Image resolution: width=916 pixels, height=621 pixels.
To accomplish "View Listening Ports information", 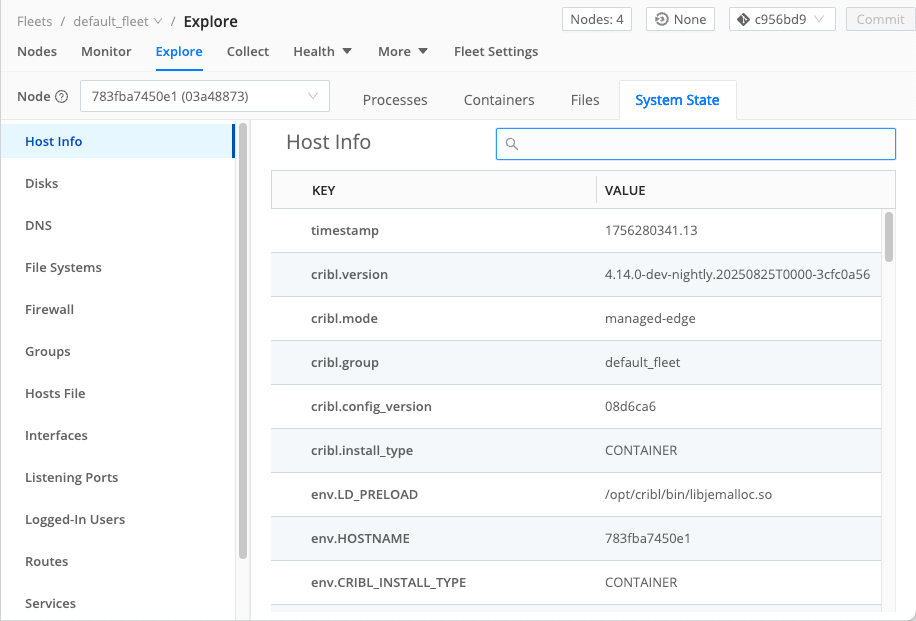I will click(71, 477).
